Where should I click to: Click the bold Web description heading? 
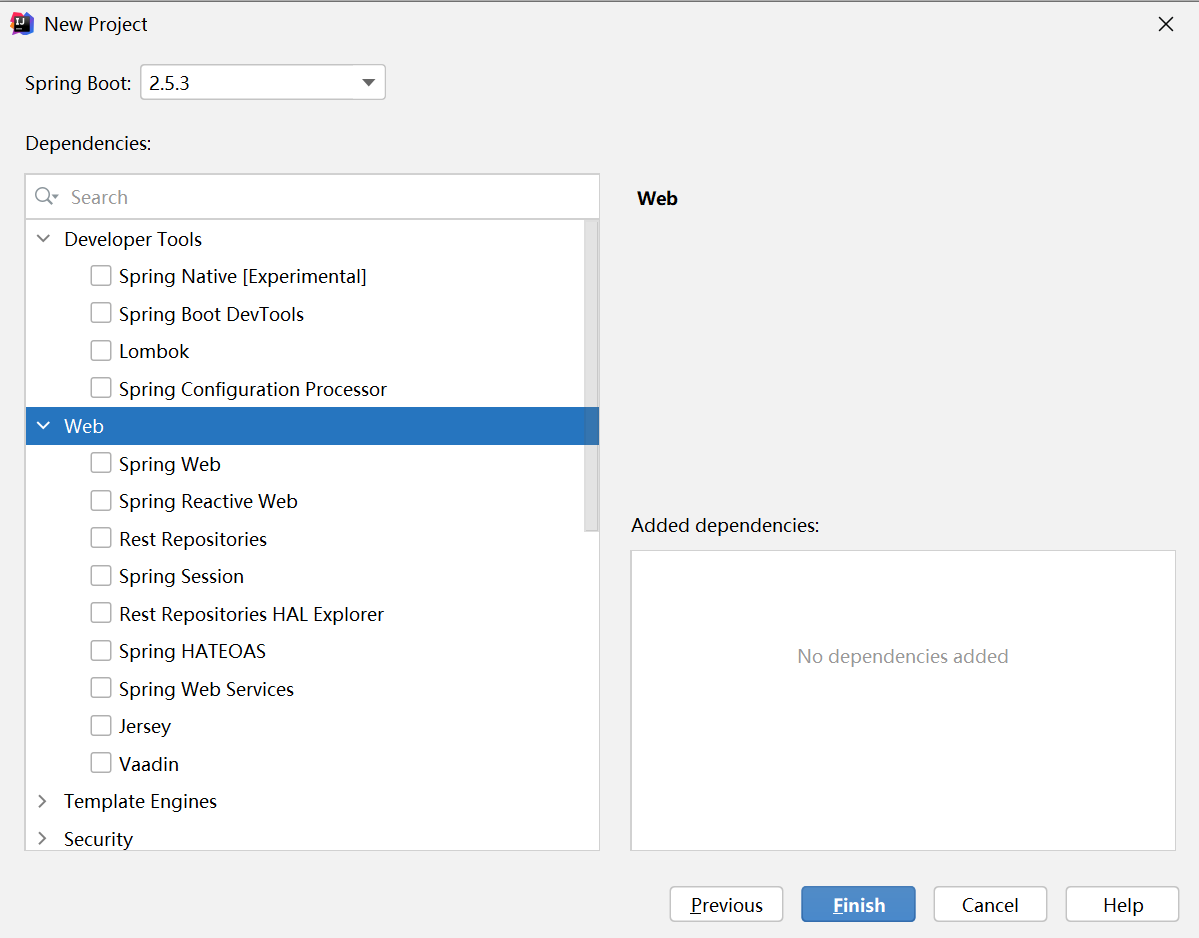657,198
